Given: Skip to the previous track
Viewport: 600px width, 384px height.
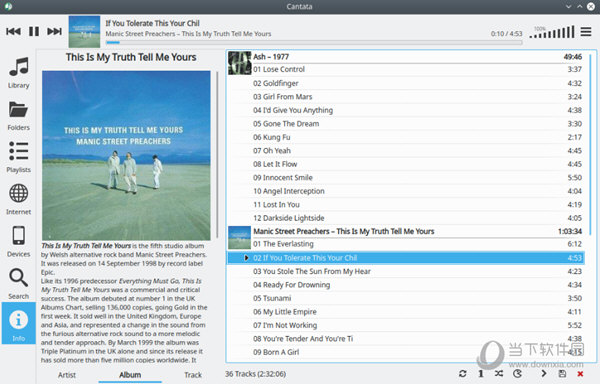Looking at the screenshot, I should pyautogui.click(x=13, y=31).
